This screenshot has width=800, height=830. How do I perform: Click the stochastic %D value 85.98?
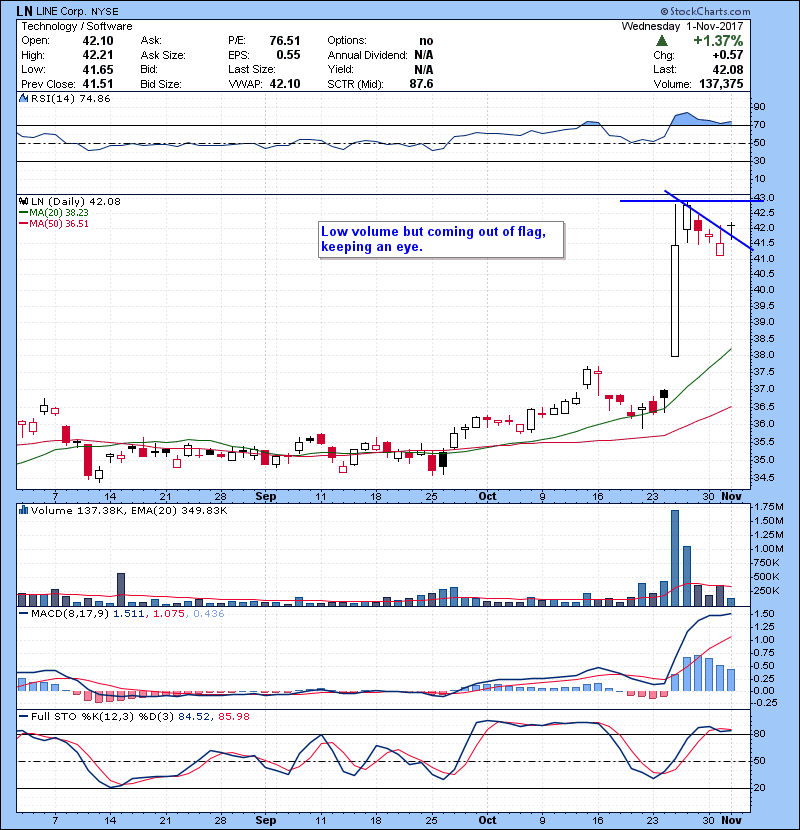[234, 717]
